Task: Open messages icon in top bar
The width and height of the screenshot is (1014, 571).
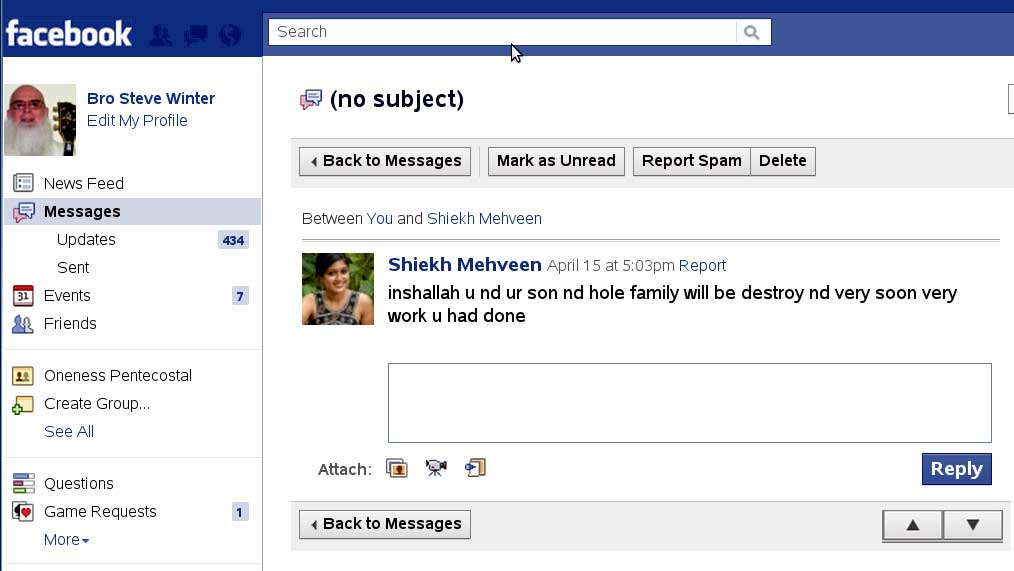Action: pyautogui.click(x=195, y=35)
